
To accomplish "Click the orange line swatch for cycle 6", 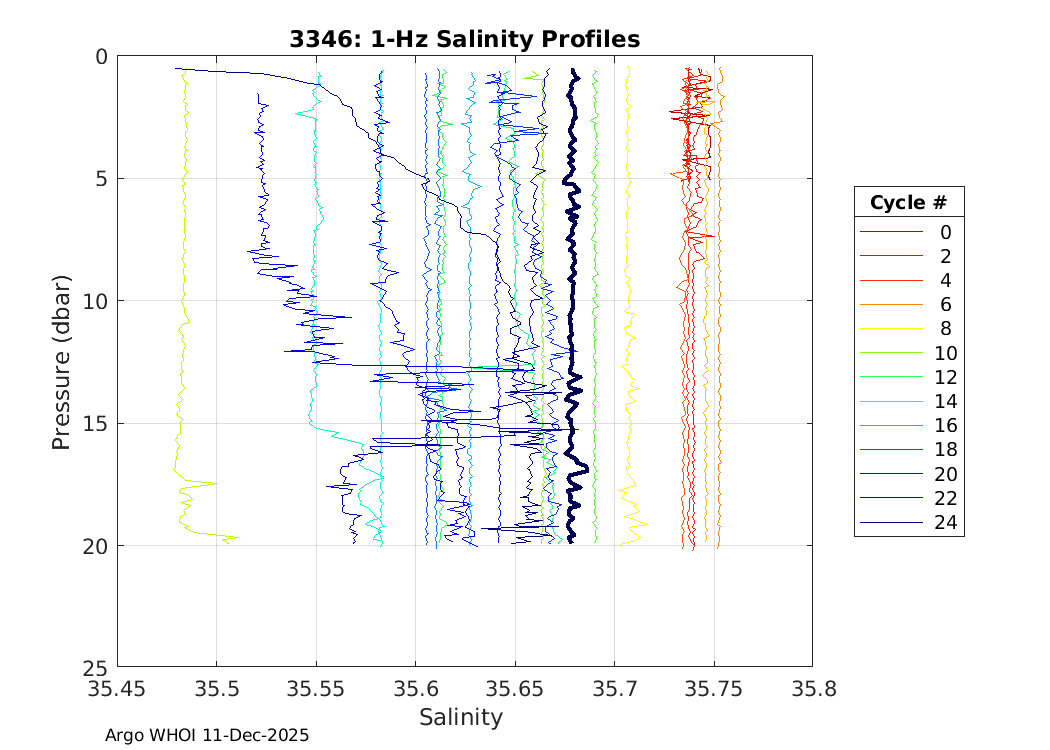I will click(x=890, y=304).
